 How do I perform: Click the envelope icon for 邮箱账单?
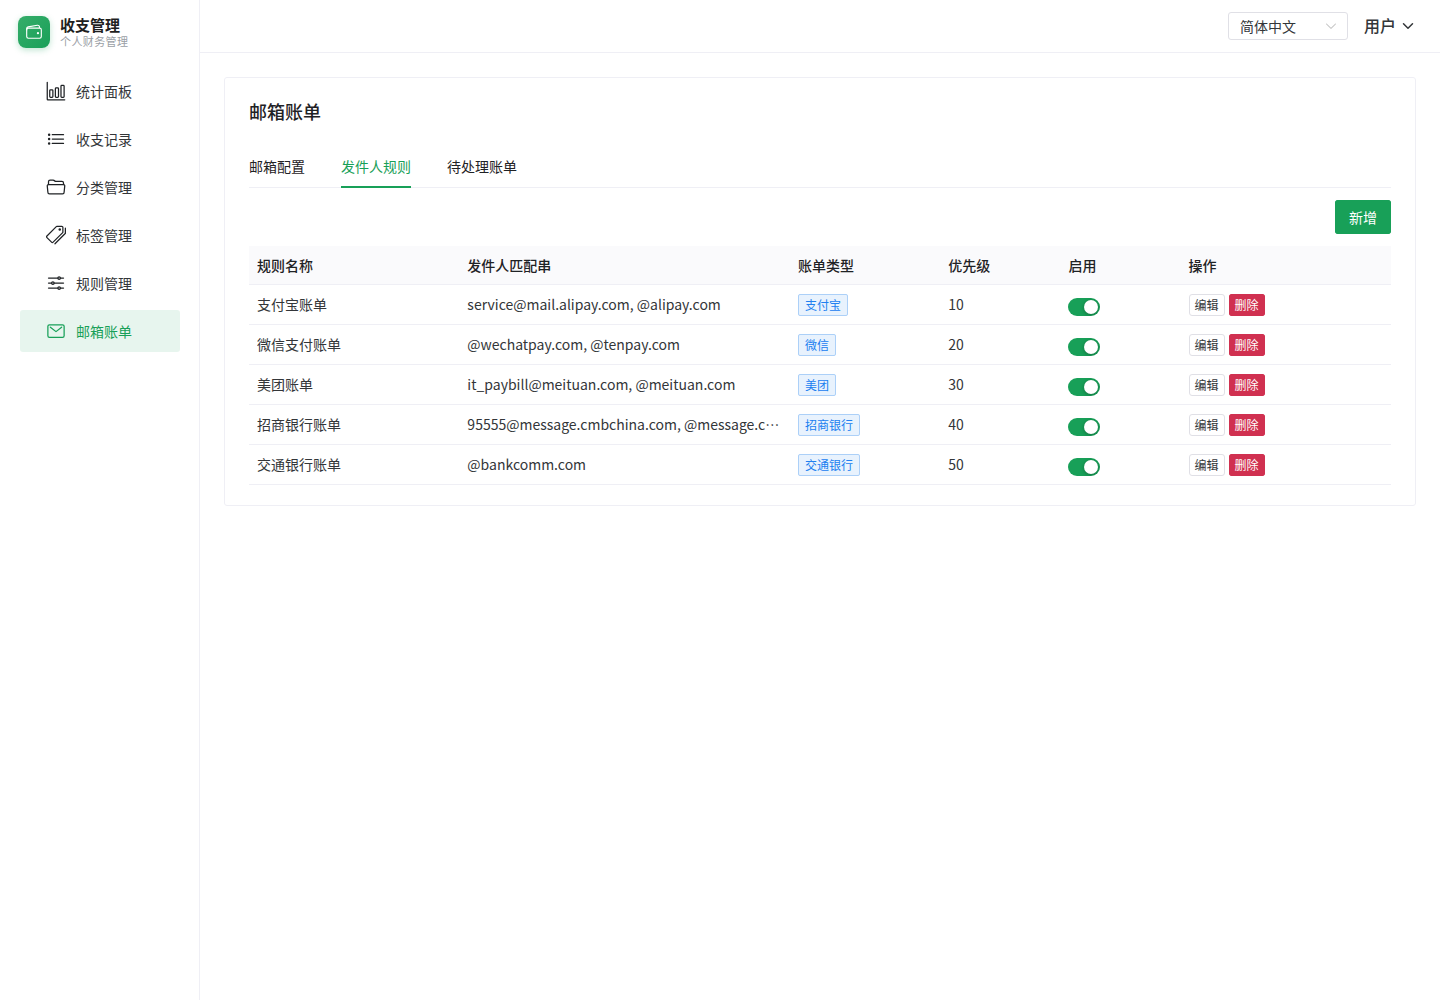[x=56, y=332]
